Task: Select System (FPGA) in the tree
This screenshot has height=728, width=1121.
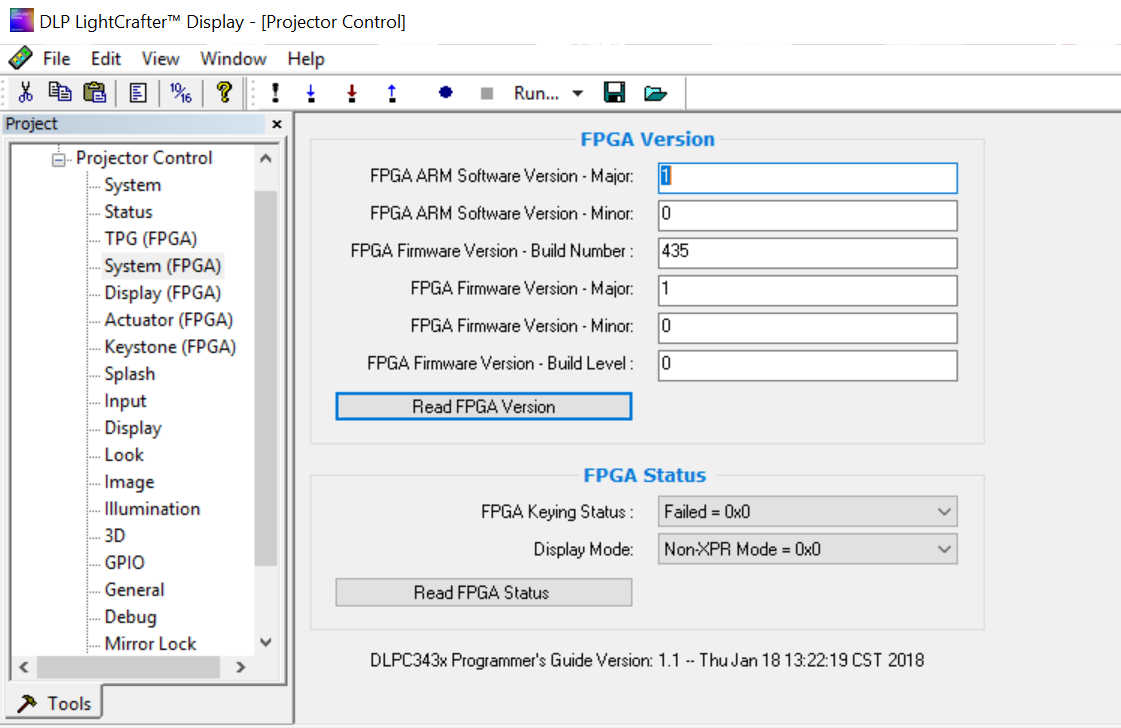Action: (x=162, y=266)
